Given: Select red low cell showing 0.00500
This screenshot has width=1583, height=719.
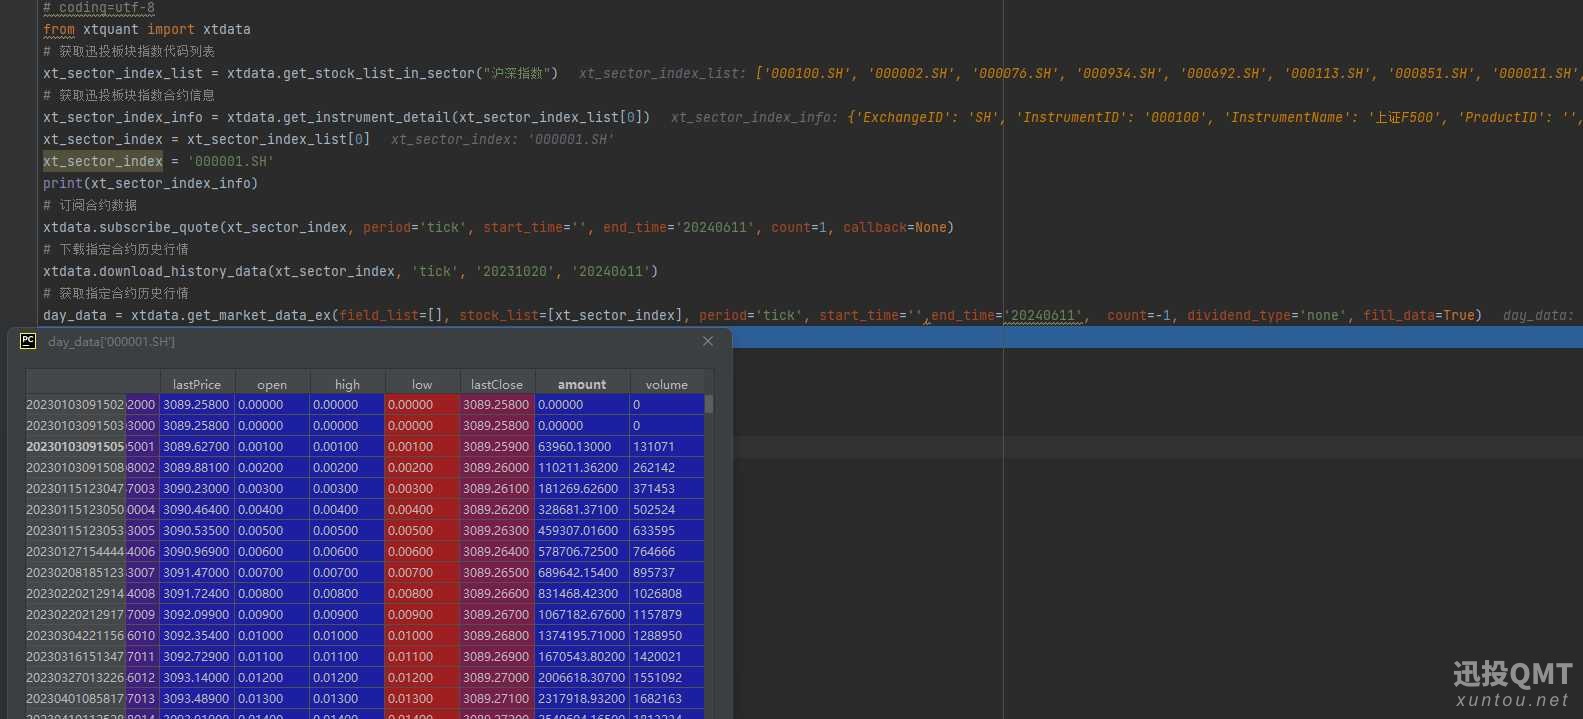Looking at the screenshot, I should pos(410,531).
